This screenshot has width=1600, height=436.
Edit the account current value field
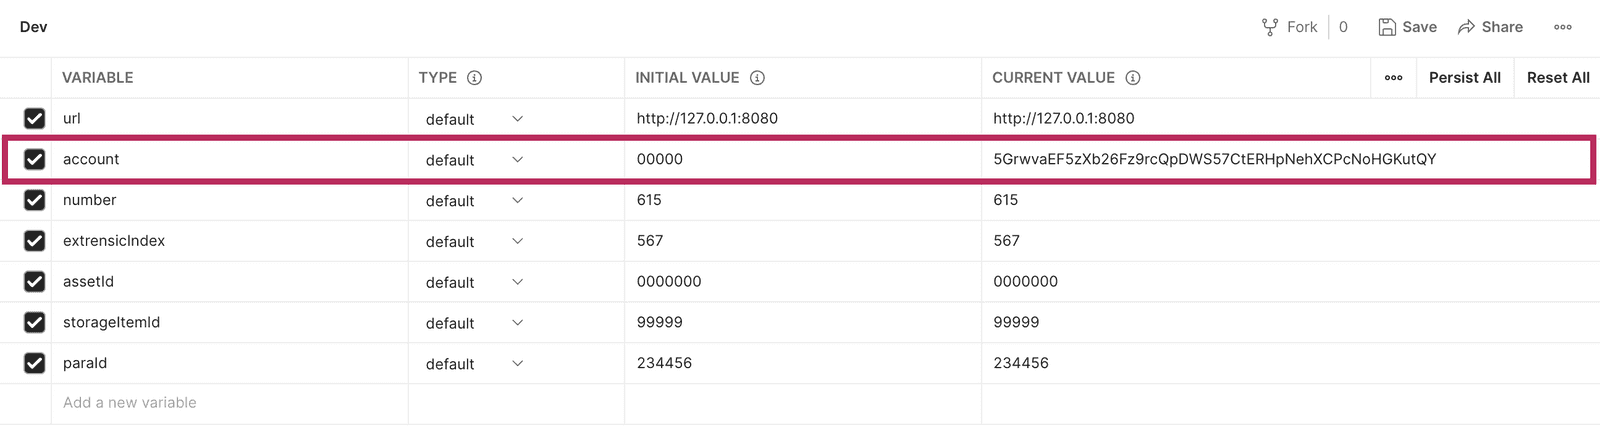(1214, 160)
